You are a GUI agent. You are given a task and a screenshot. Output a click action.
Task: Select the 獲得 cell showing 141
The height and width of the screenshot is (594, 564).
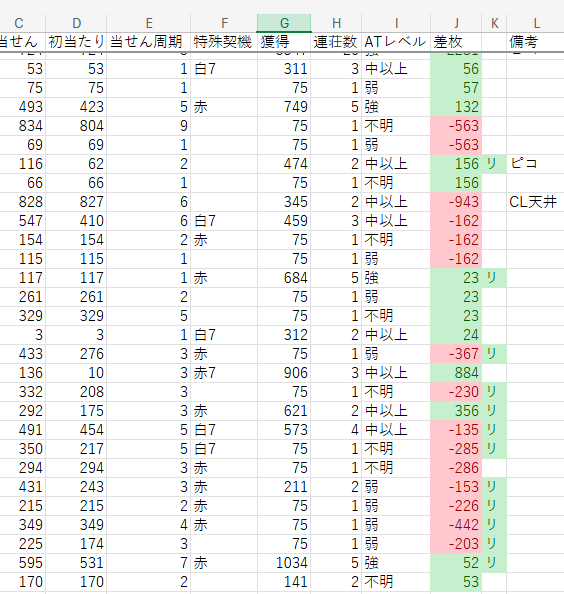click(284, 582)
